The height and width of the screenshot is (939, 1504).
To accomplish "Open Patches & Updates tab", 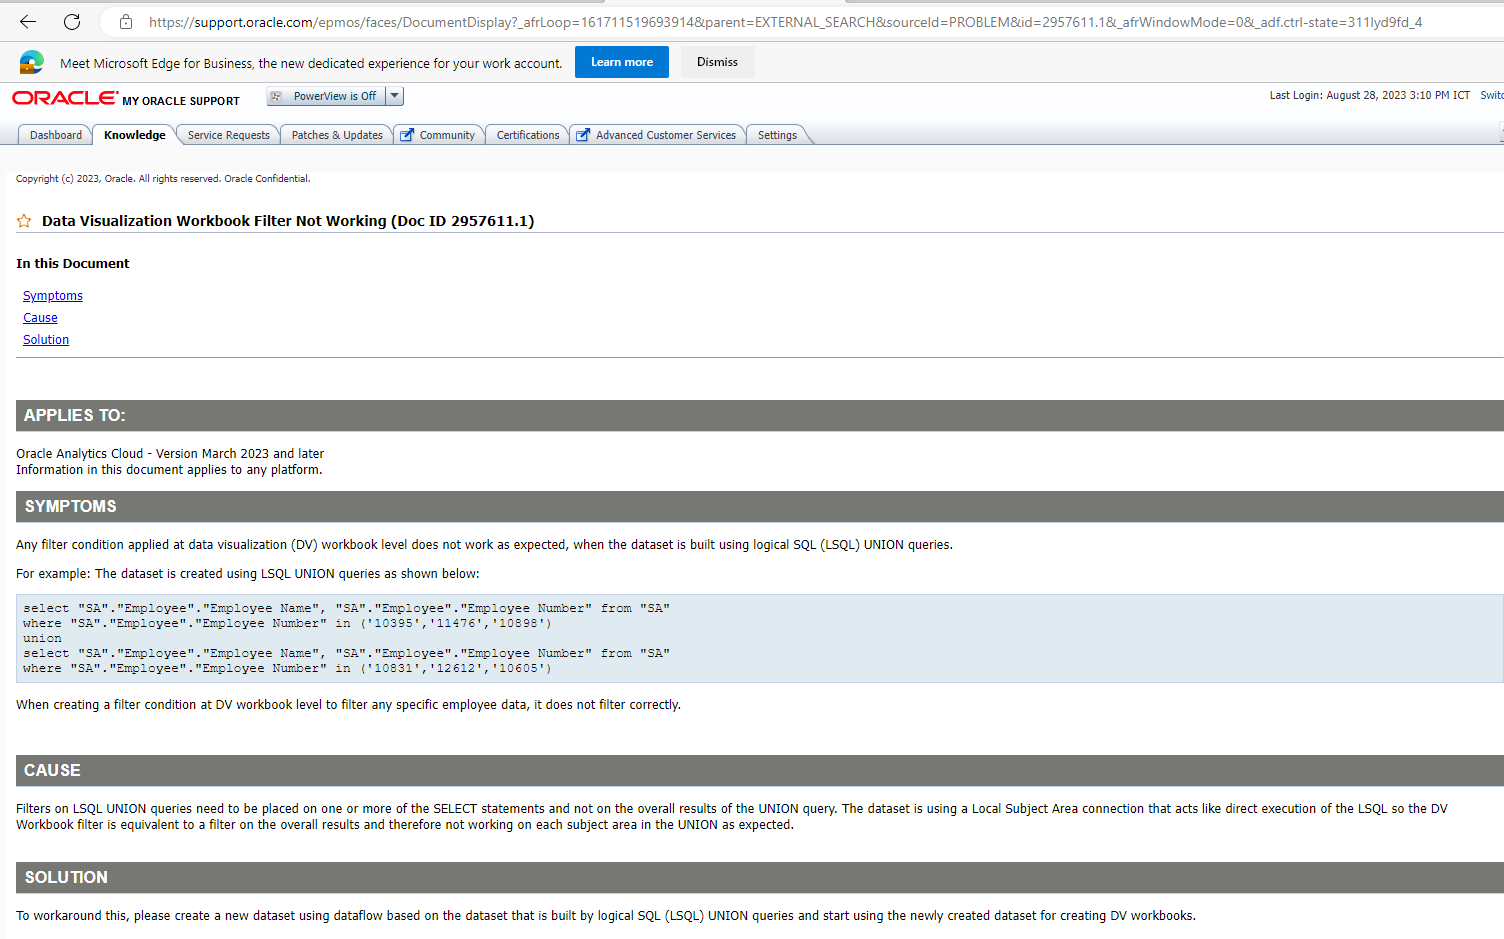I will click(337, 135).
